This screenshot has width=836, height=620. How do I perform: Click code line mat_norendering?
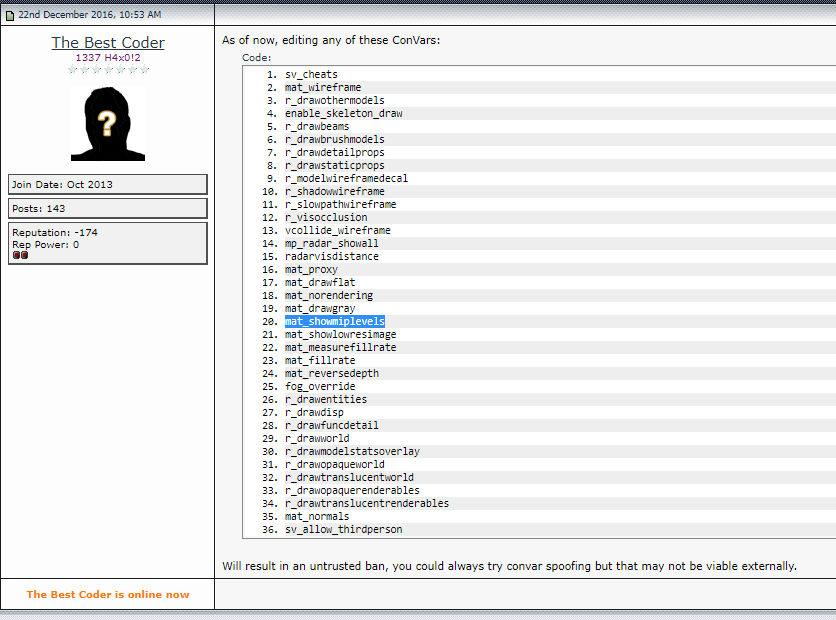[329, 295]
